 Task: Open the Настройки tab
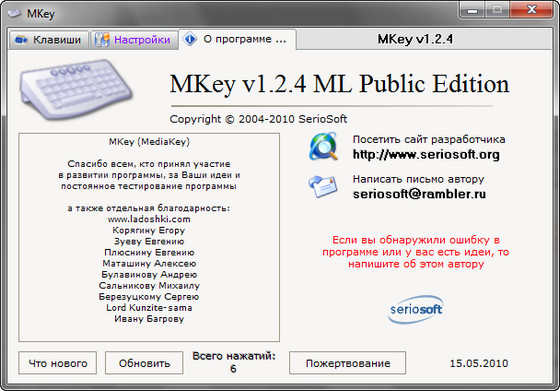134,40
